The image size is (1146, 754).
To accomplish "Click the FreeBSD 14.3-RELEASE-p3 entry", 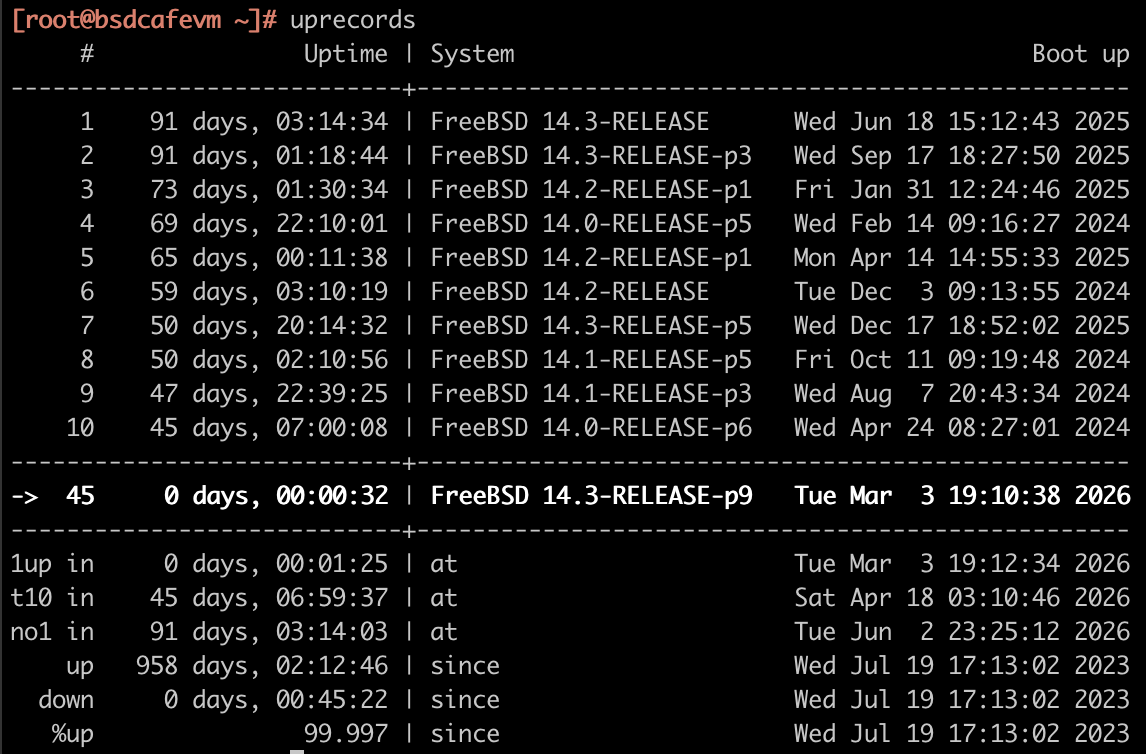I will coord(590,156).
